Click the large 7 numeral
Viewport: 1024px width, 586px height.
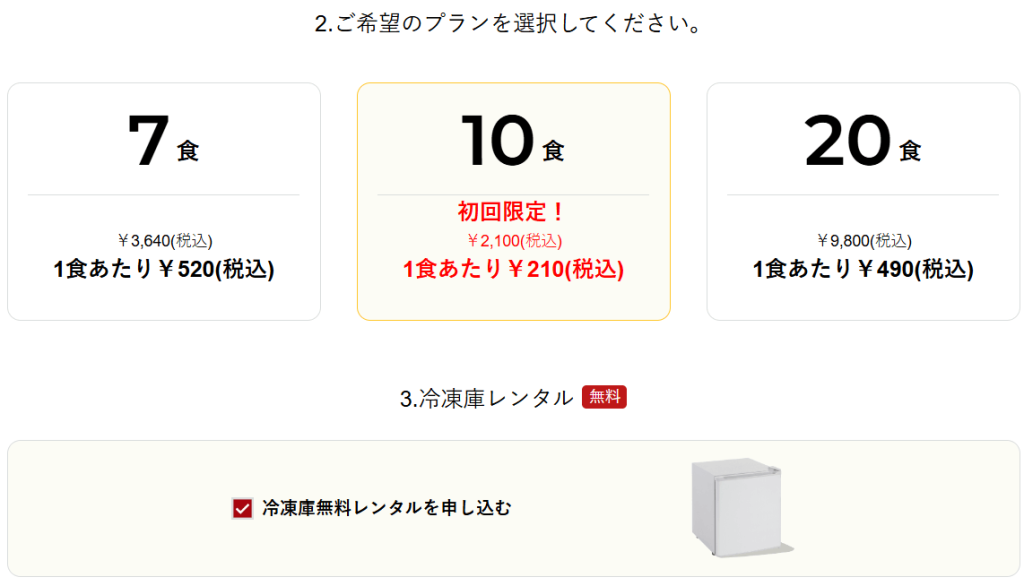(x=148, y=141)
